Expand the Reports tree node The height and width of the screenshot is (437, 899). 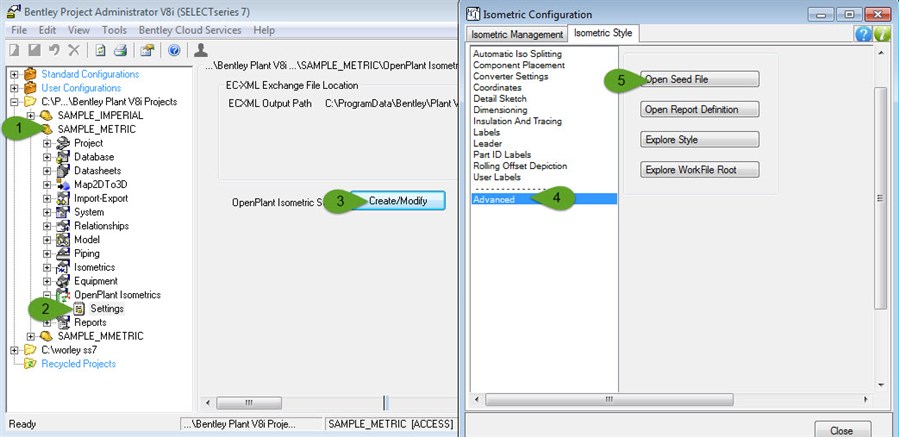click(x=47, y=323)
